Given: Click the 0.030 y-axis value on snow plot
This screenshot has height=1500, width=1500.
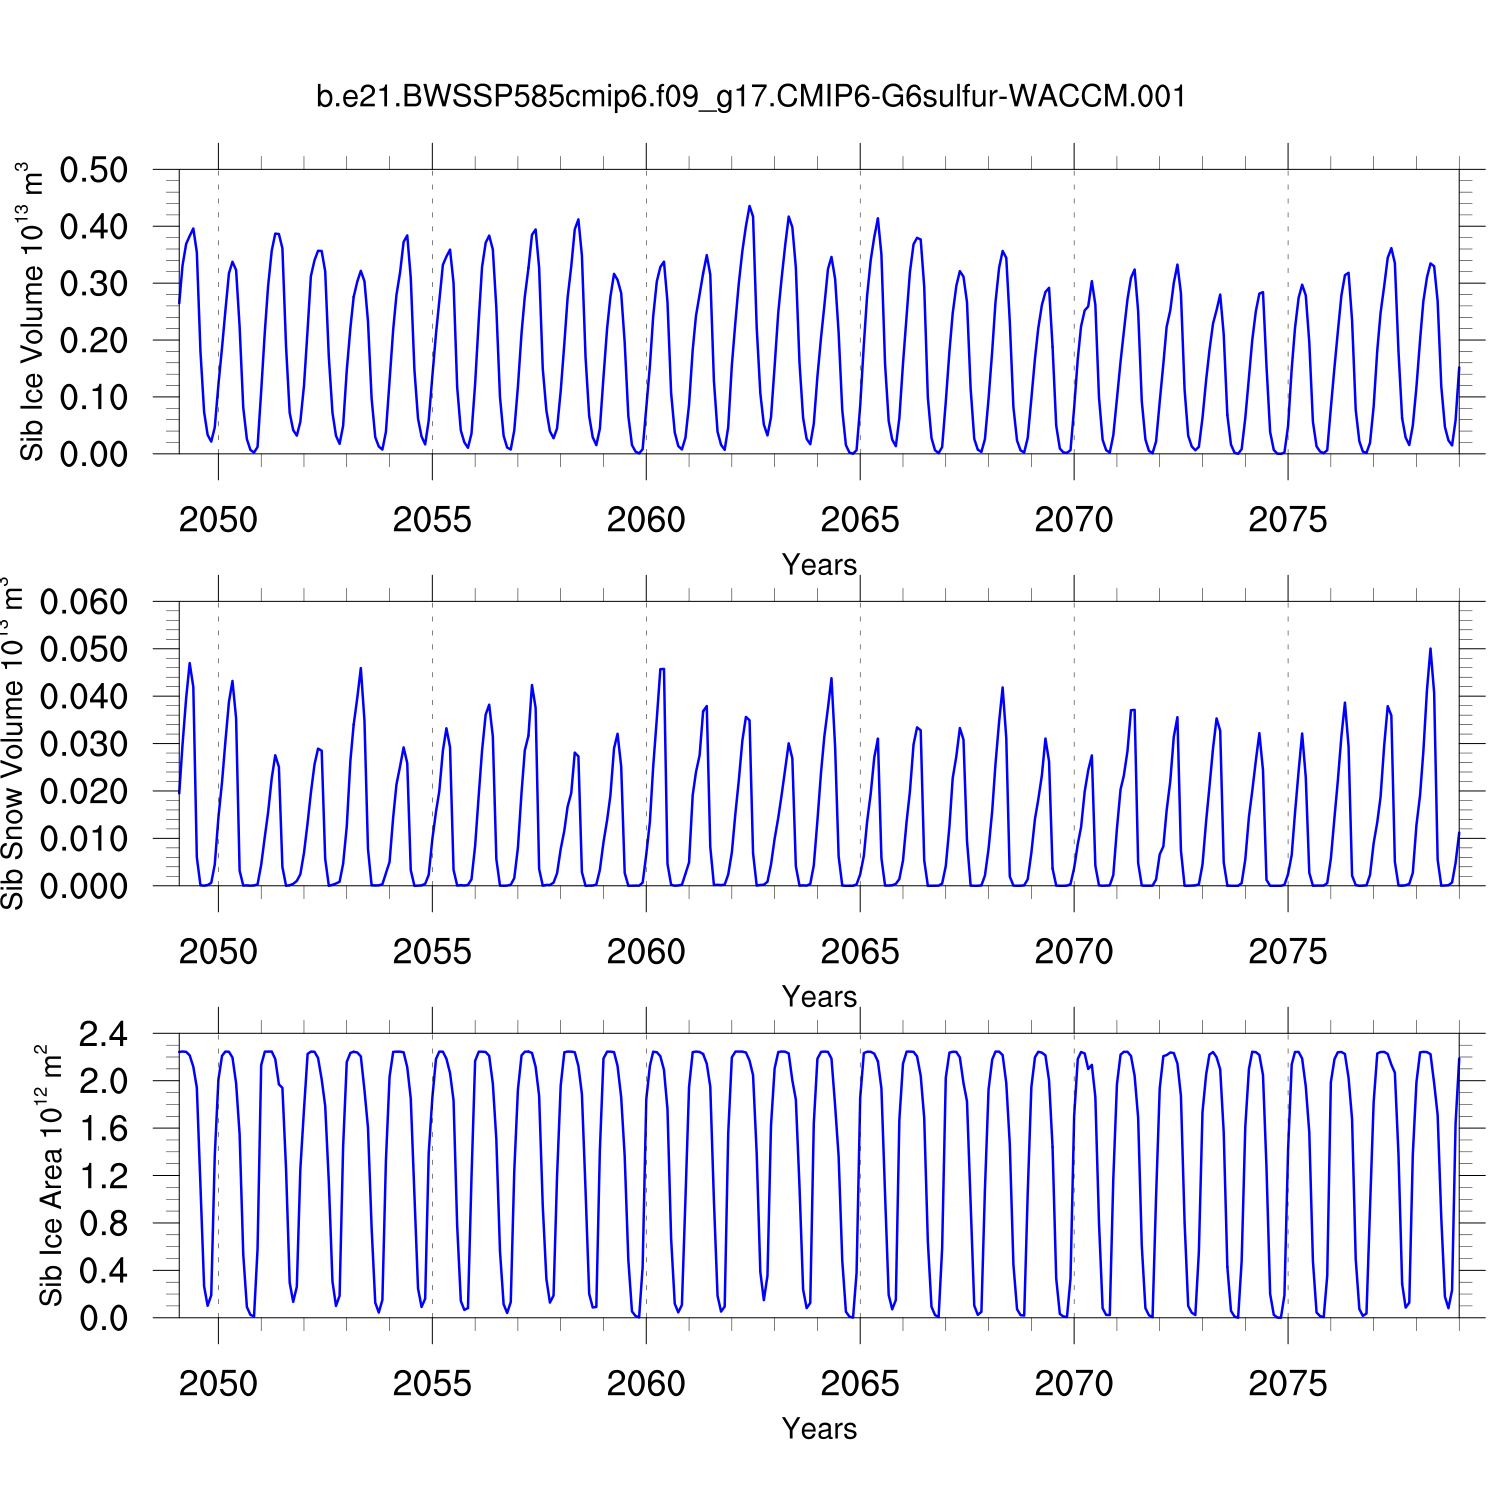Looking at the screenshot, I should pos(84,744).
